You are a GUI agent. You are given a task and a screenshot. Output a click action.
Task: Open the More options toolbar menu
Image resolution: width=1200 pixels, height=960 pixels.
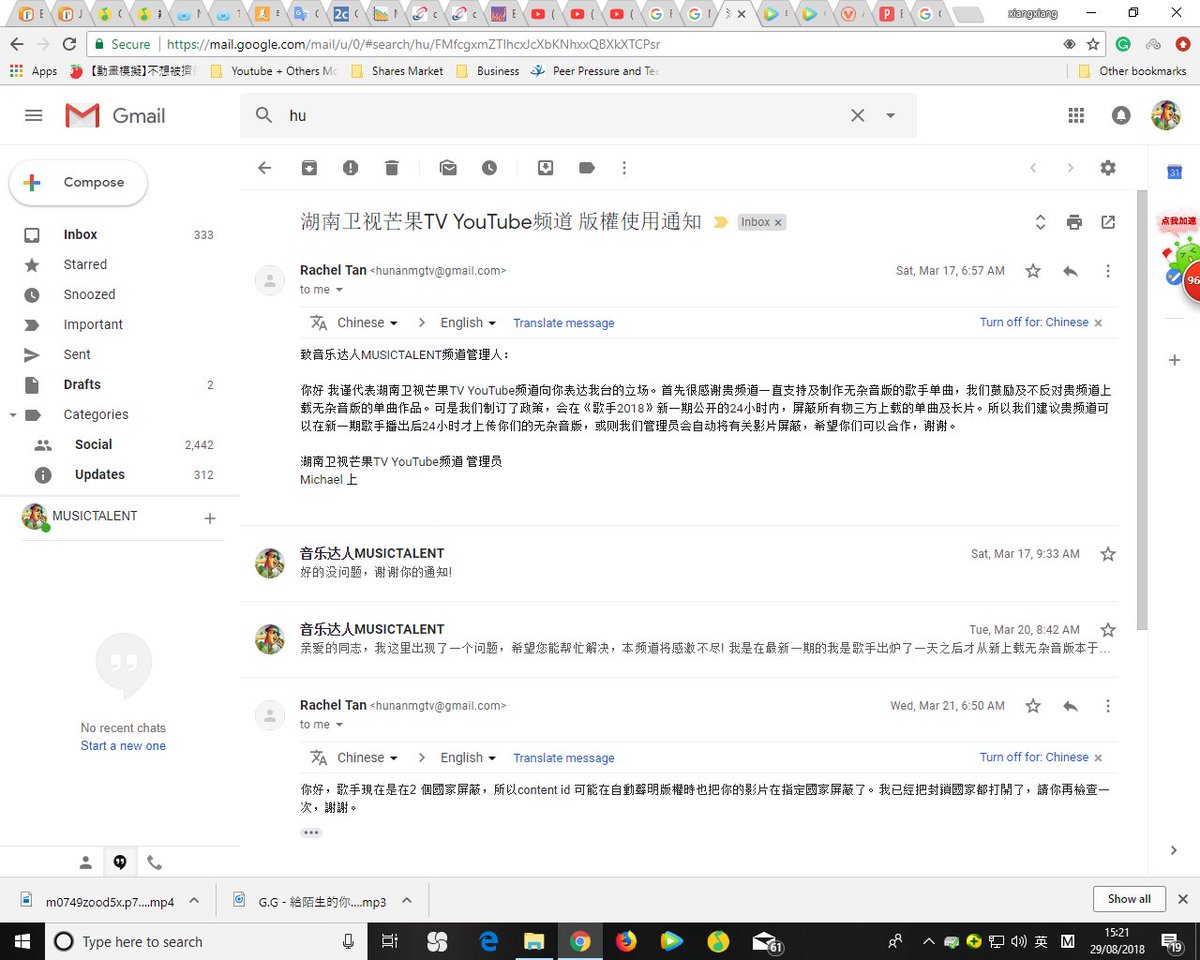[624, 168]
